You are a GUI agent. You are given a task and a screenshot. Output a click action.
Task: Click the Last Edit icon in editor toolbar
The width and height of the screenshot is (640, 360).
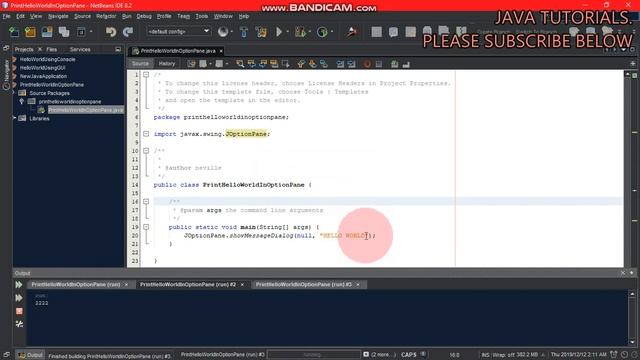[x=191, y=64]
